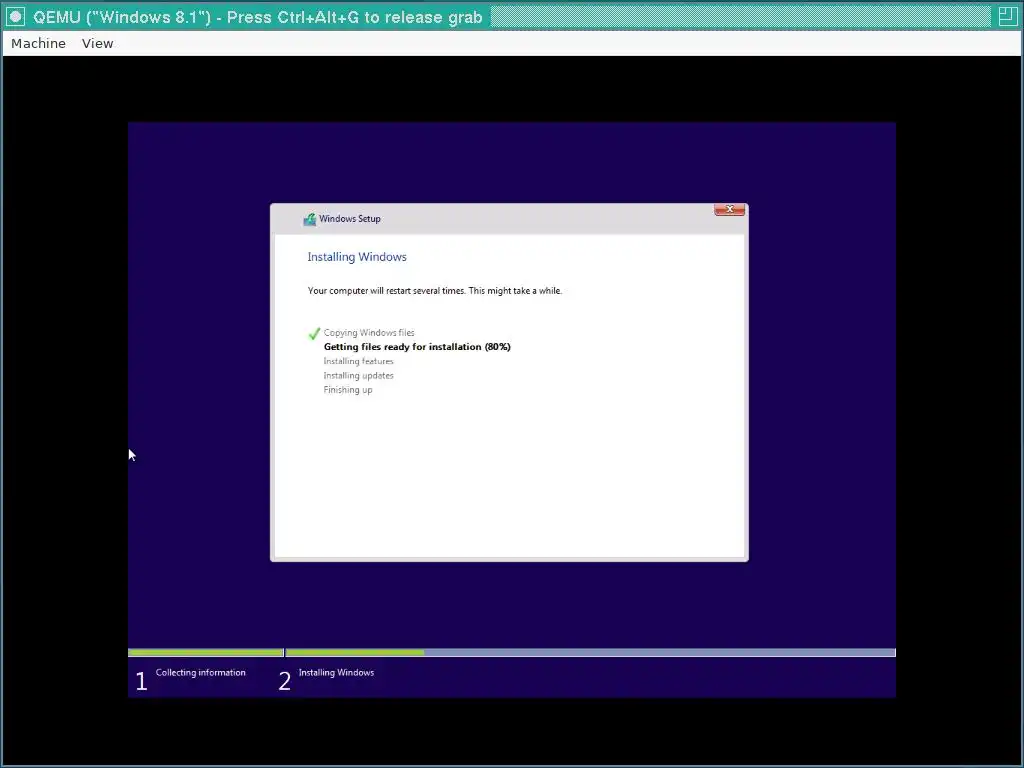Click 'Finishing up' step

tap(348, 390)
